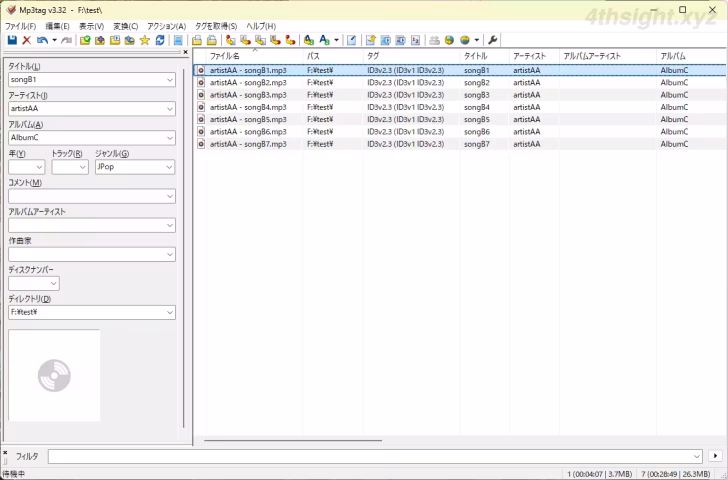The image size is (728, 480).
Task: Click the yellow star favorites icon
Action: [145, 40]
